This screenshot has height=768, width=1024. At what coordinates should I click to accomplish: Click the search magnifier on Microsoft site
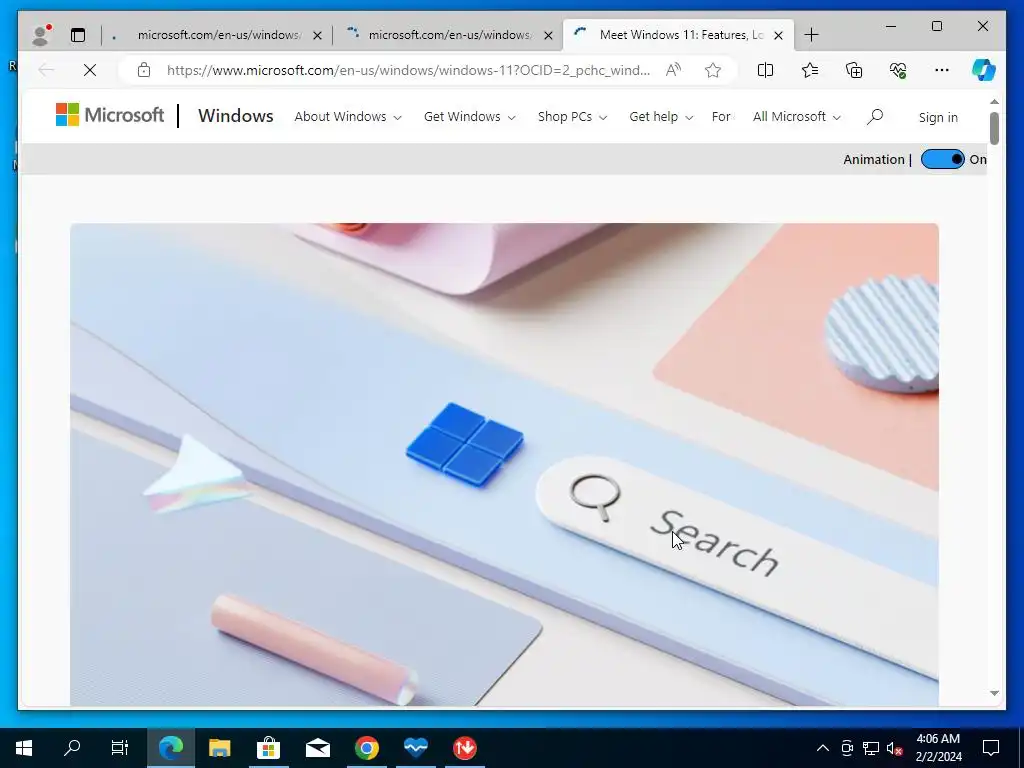[x=875, y=117]
